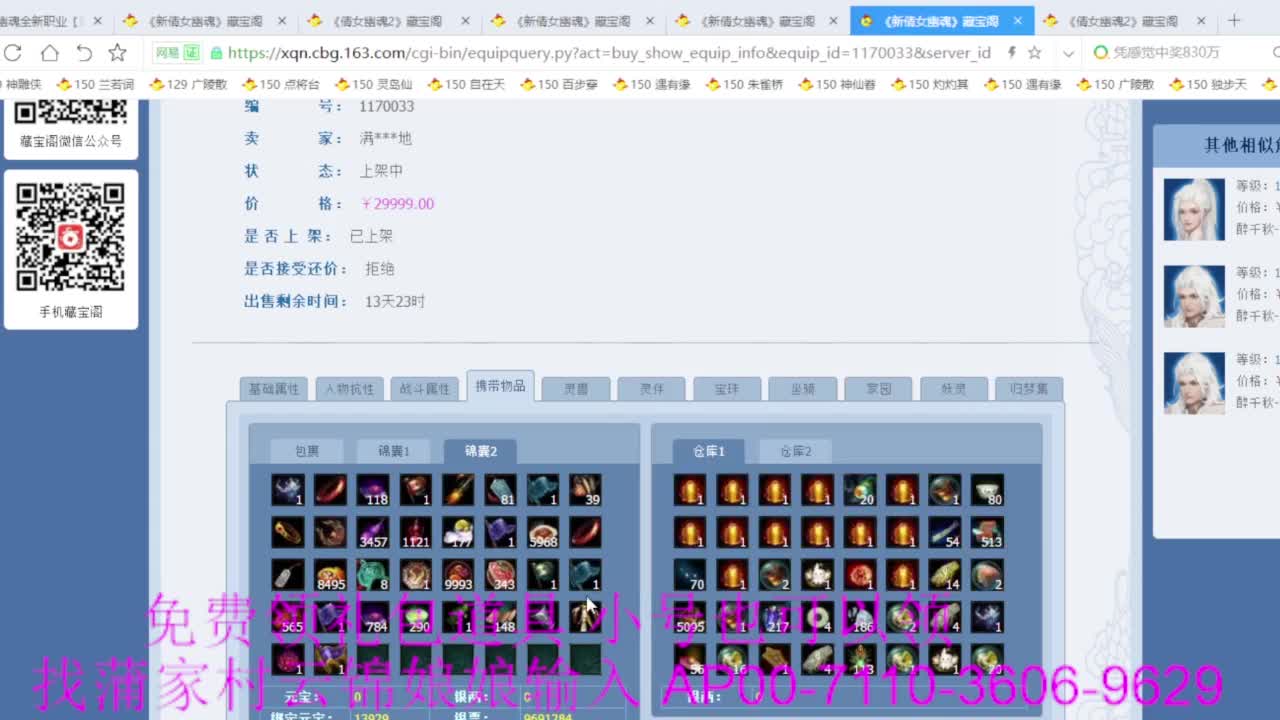Show the 锦囊2 sub-tab

[480, 451]
